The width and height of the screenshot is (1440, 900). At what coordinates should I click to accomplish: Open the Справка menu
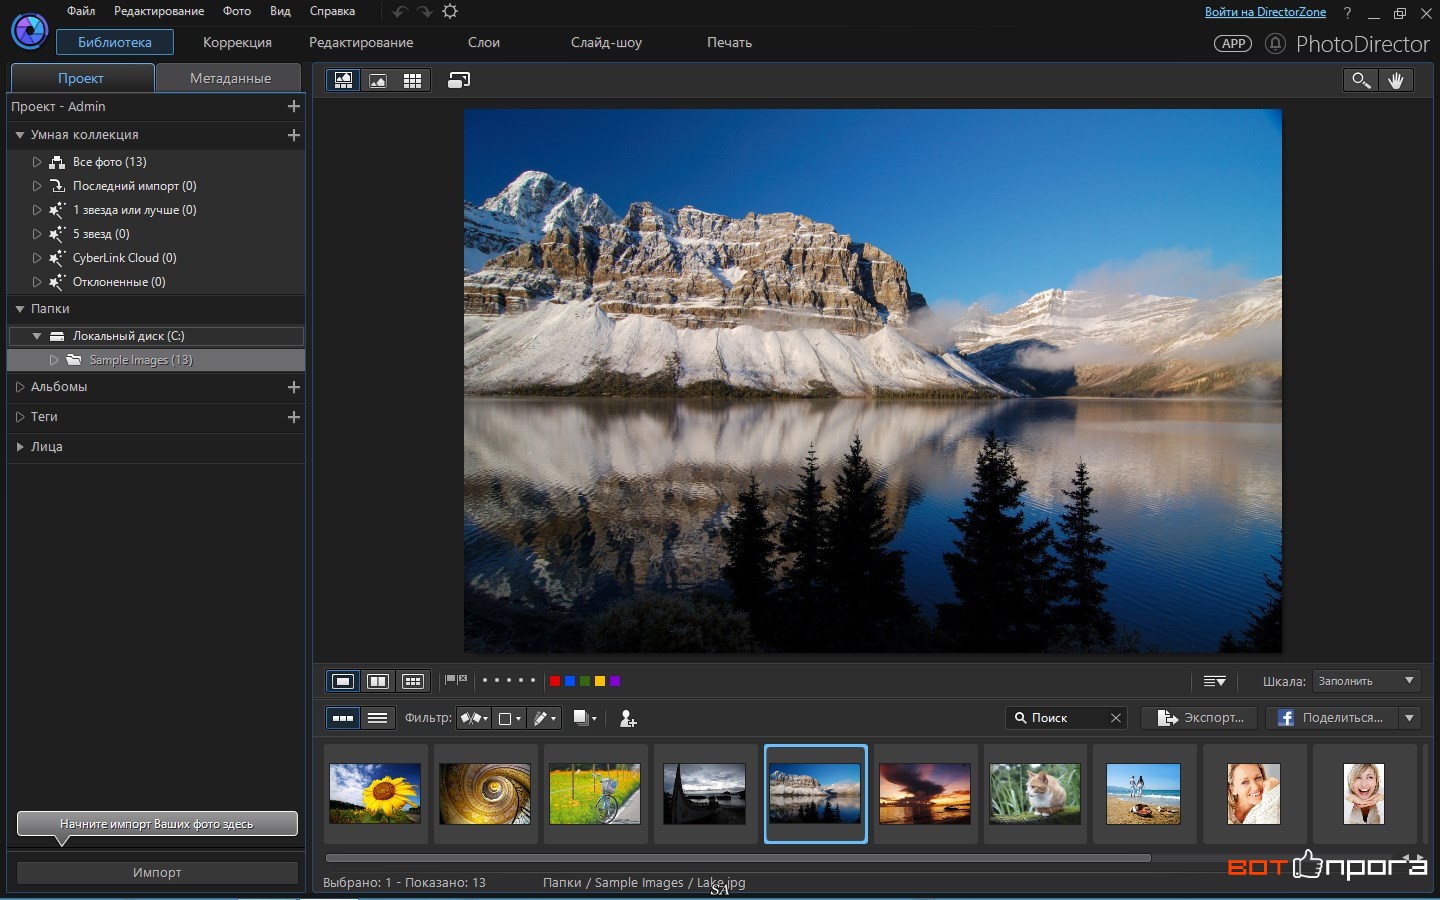tap(332, 11)
